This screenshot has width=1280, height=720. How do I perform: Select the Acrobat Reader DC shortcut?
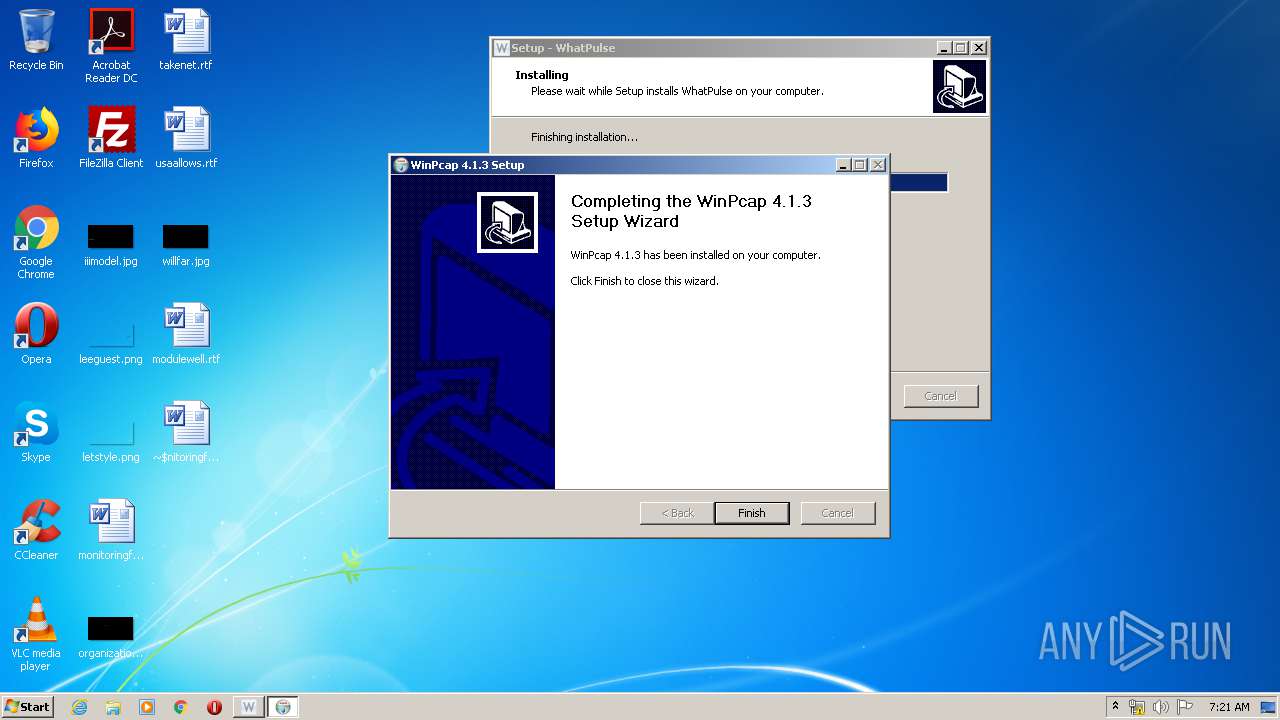tap(111, 45)
